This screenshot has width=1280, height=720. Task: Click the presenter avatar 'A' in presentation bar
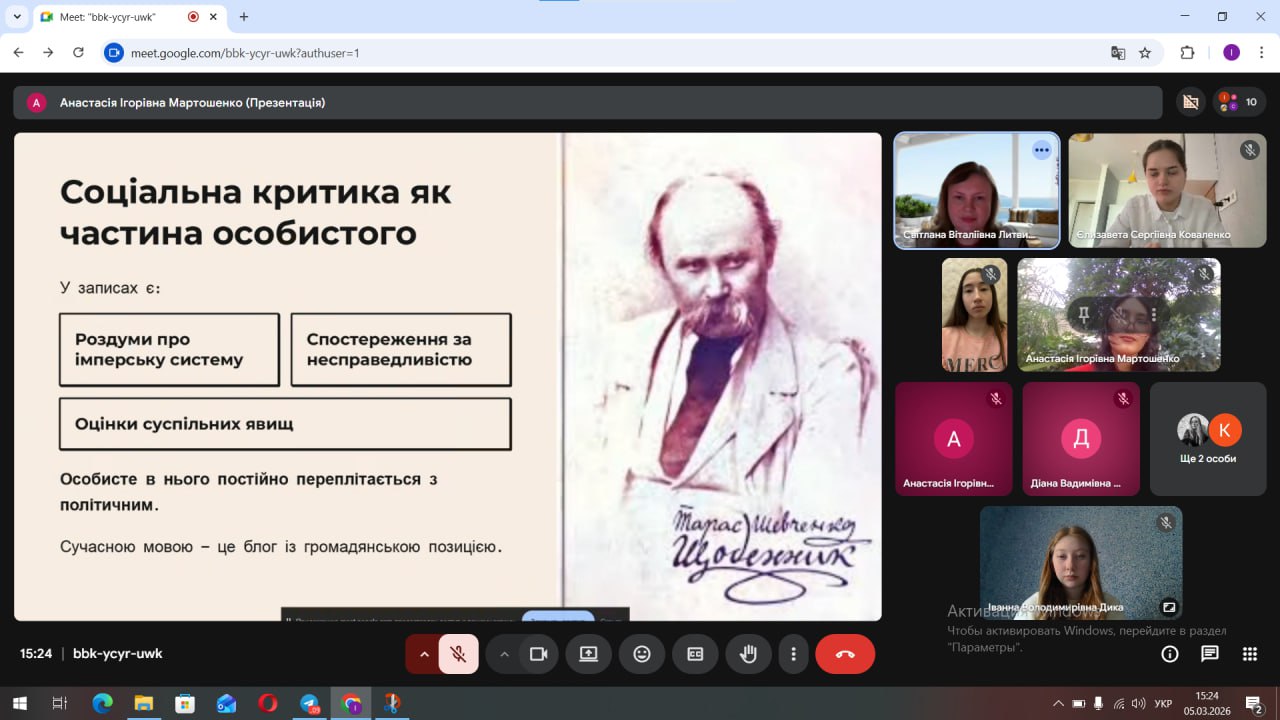click(37, 102)
